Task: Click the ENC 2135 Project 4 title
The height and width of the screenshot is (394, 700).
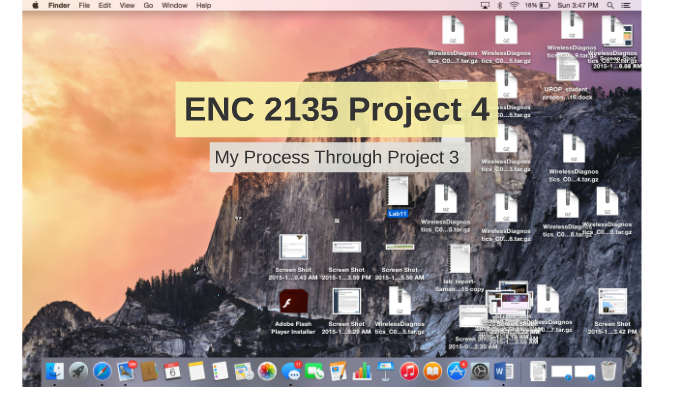Action: [337, 109]
